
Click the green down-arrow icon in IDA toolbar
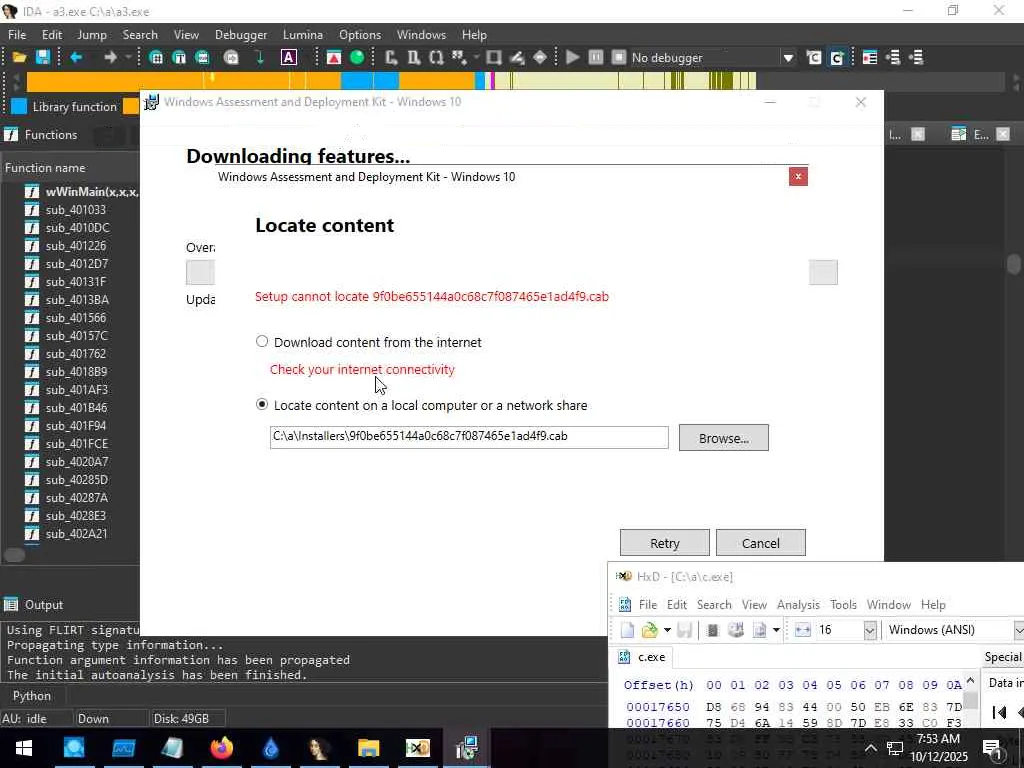tap(260, 57)
